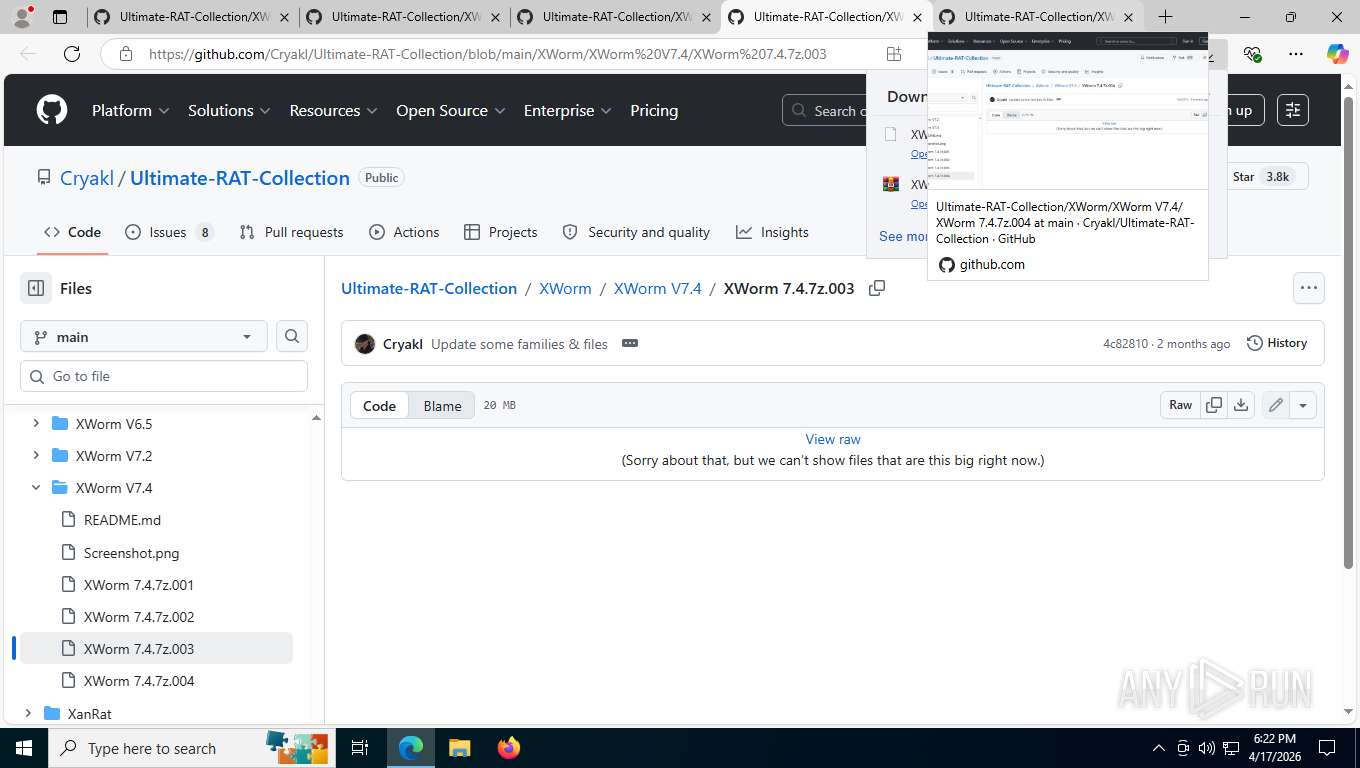Viewport: 1360px width, 768px height.
Task: Open the Enterprise menu
Action: click(x=568, y=110)
